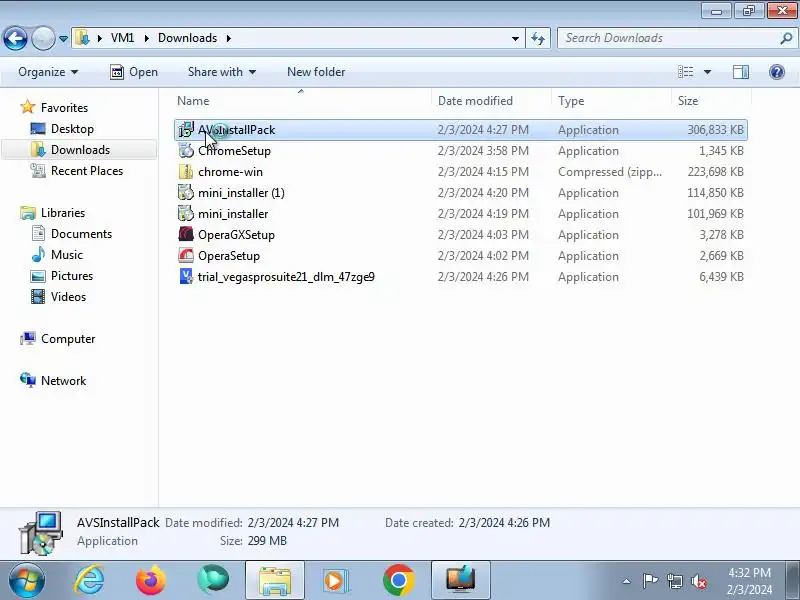Screen dimensions: 800x600
Task: Open recent pages dropdown next to Forward arrow
Action: [x=63, y=39]
